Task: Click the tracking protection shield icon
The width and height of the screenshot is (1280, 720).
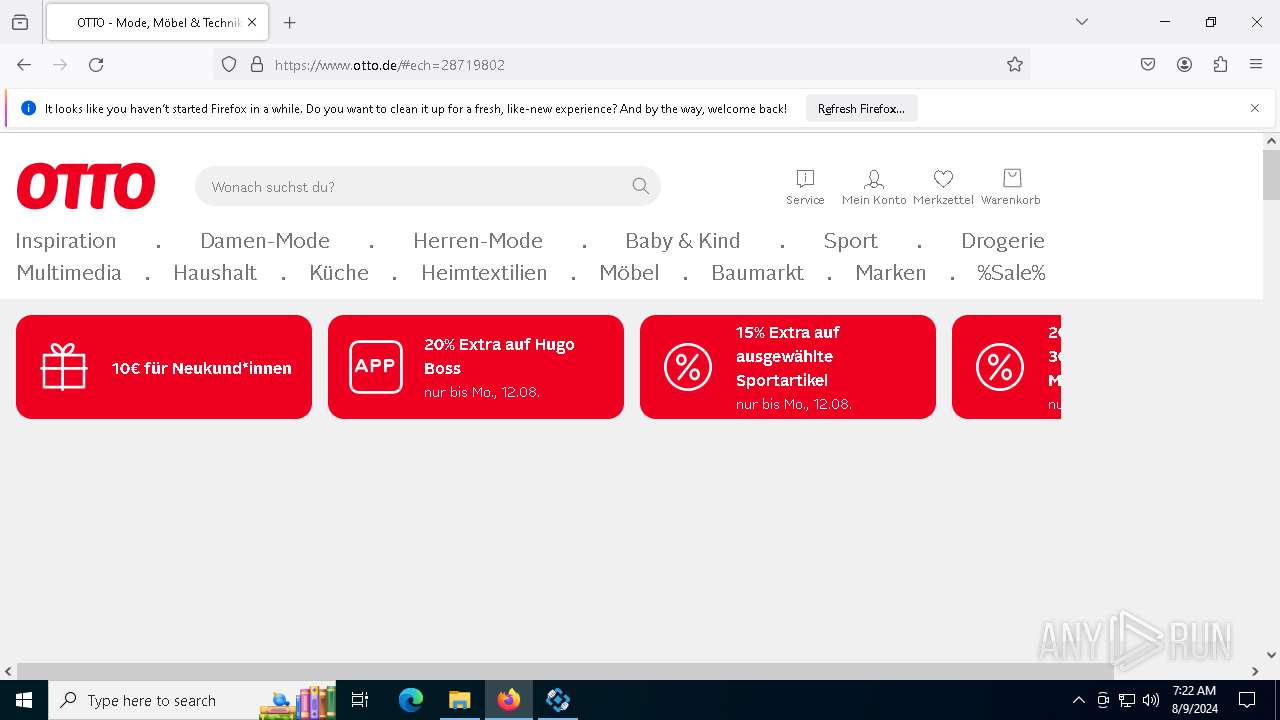Action: (x=229, y=64)
